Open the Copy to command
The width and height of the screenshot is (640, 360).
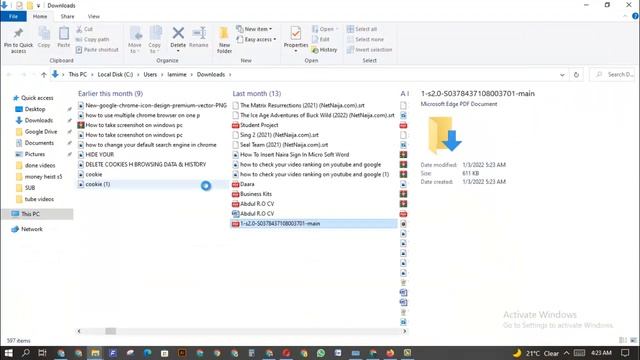[154, 40]
